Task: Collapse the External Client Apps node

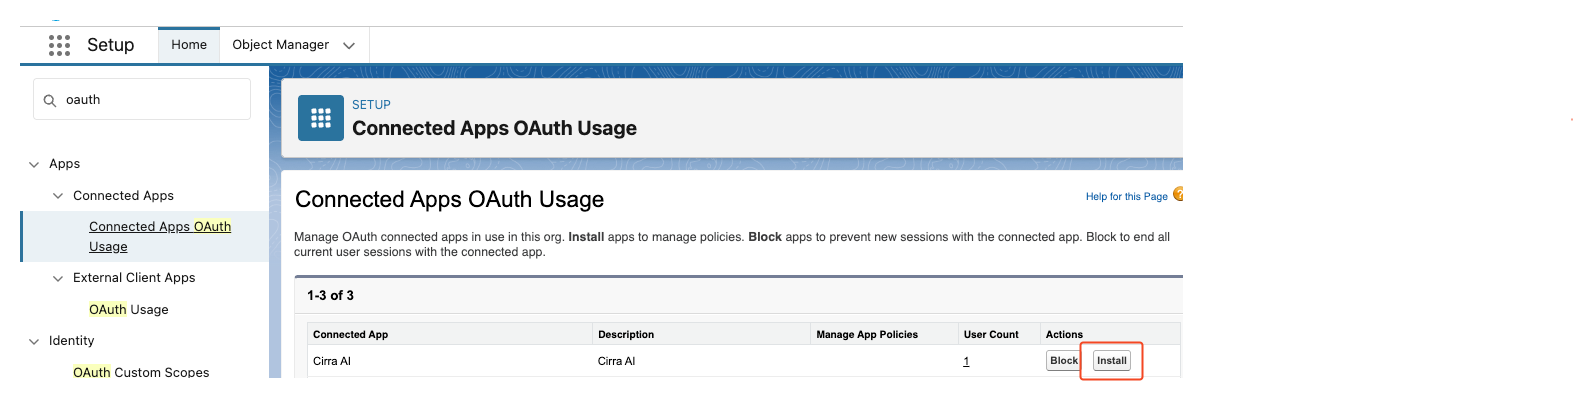Action: tap(58, 278)
